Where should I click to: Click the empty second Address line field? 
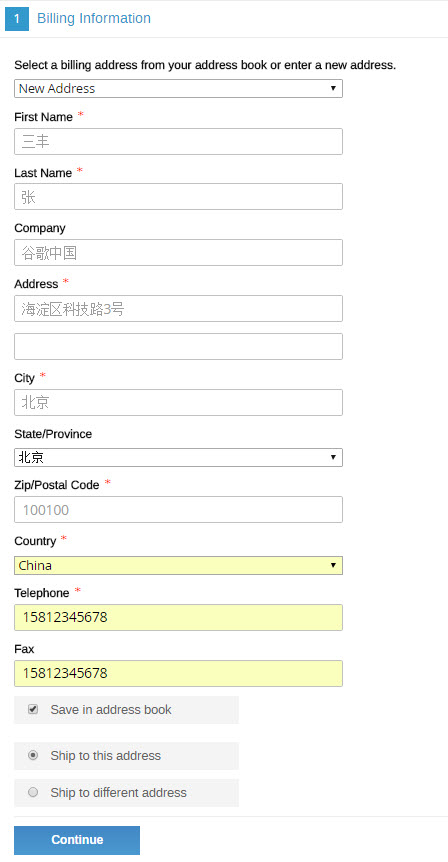tap(178, 346)
